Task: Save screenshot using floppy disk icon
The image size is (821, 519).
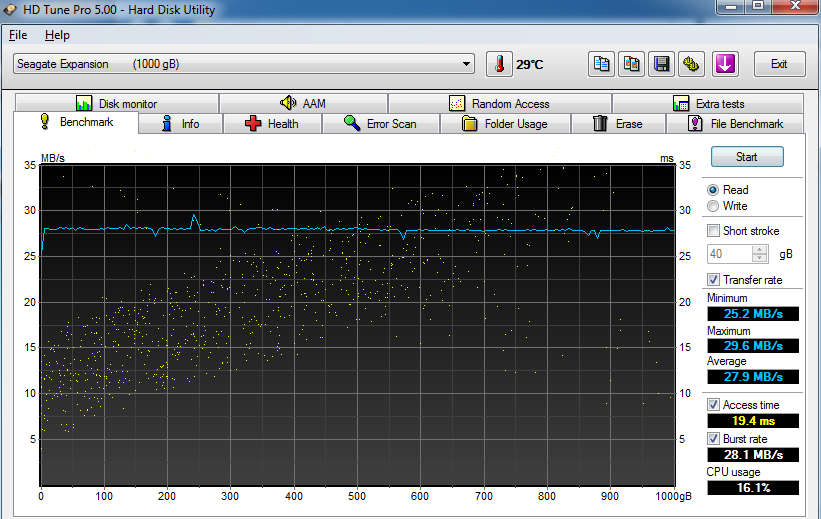Action: pos(661,64)
